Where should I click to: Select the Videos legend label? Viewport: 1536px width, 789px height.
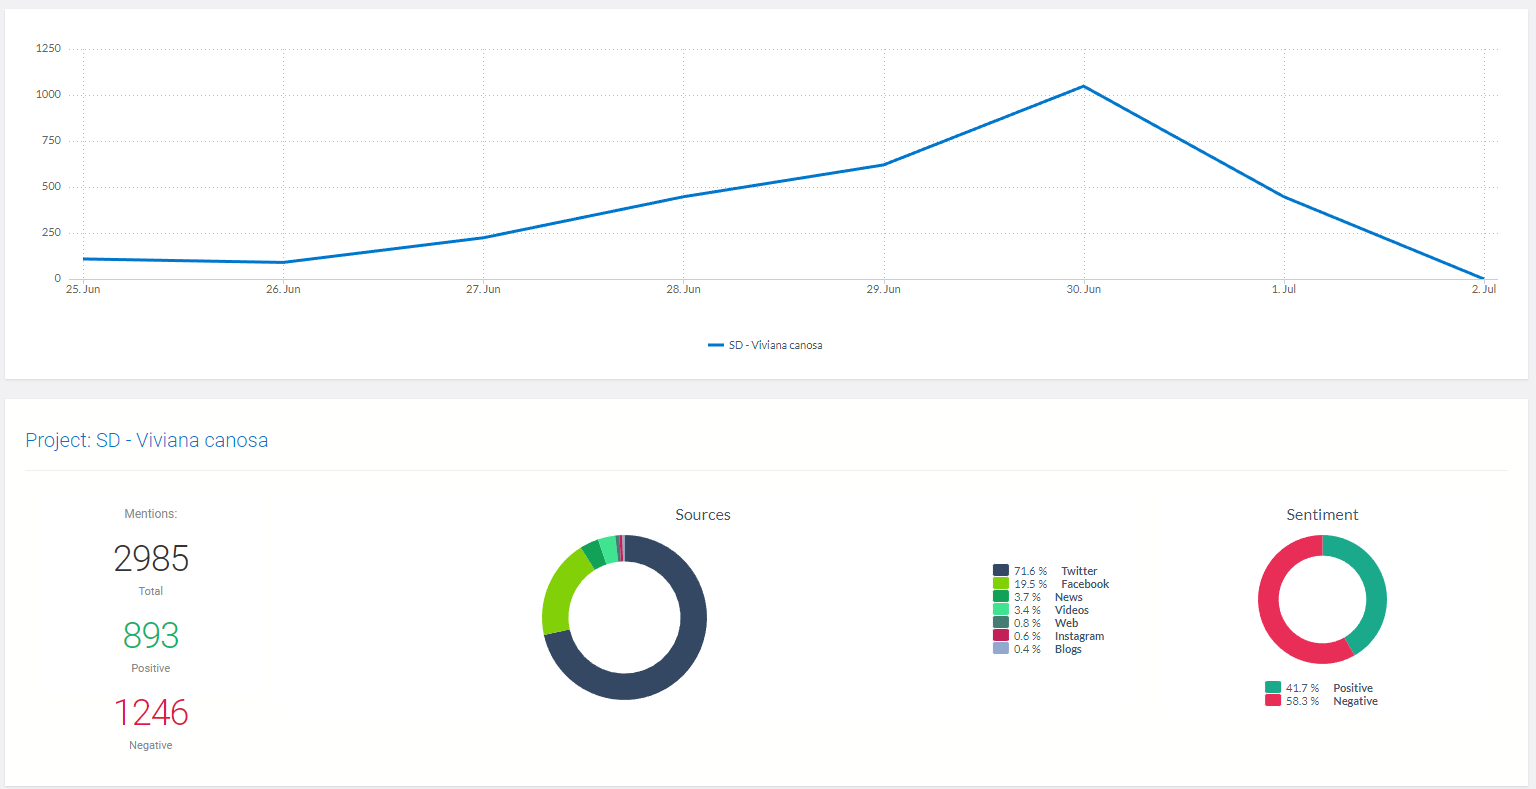click(x=1071, y=610)
